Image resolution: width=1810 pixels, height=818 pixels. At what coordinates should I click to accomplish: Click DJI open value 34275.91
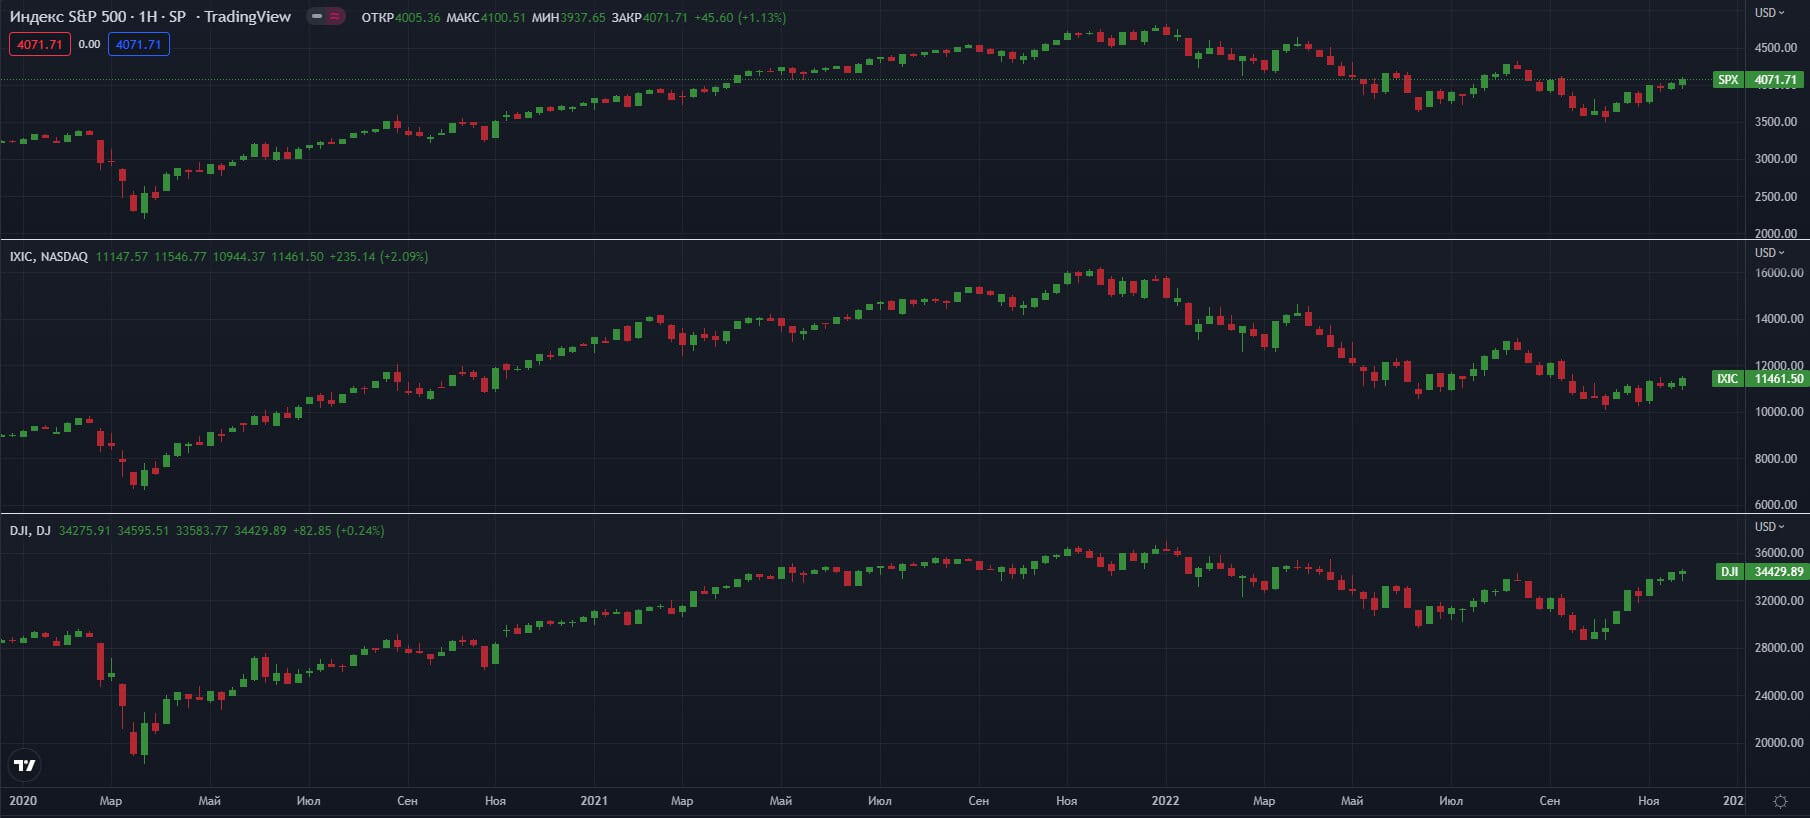(x=85, y=531)
